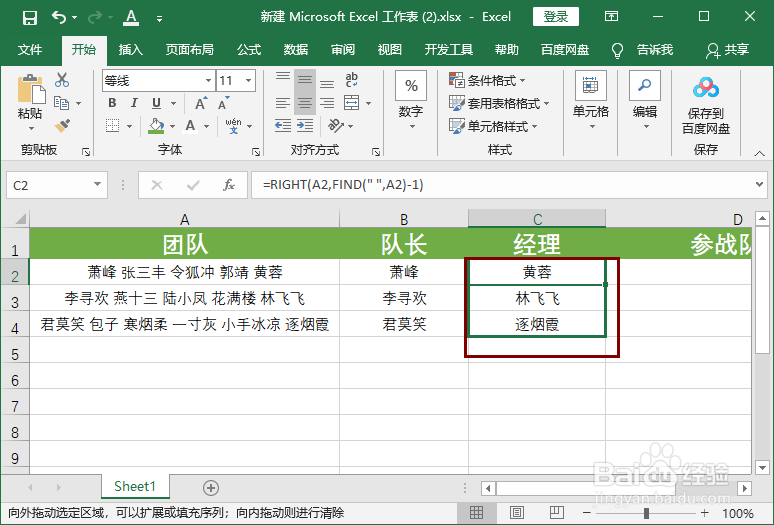Align cell text to the right

pos(327,103)
